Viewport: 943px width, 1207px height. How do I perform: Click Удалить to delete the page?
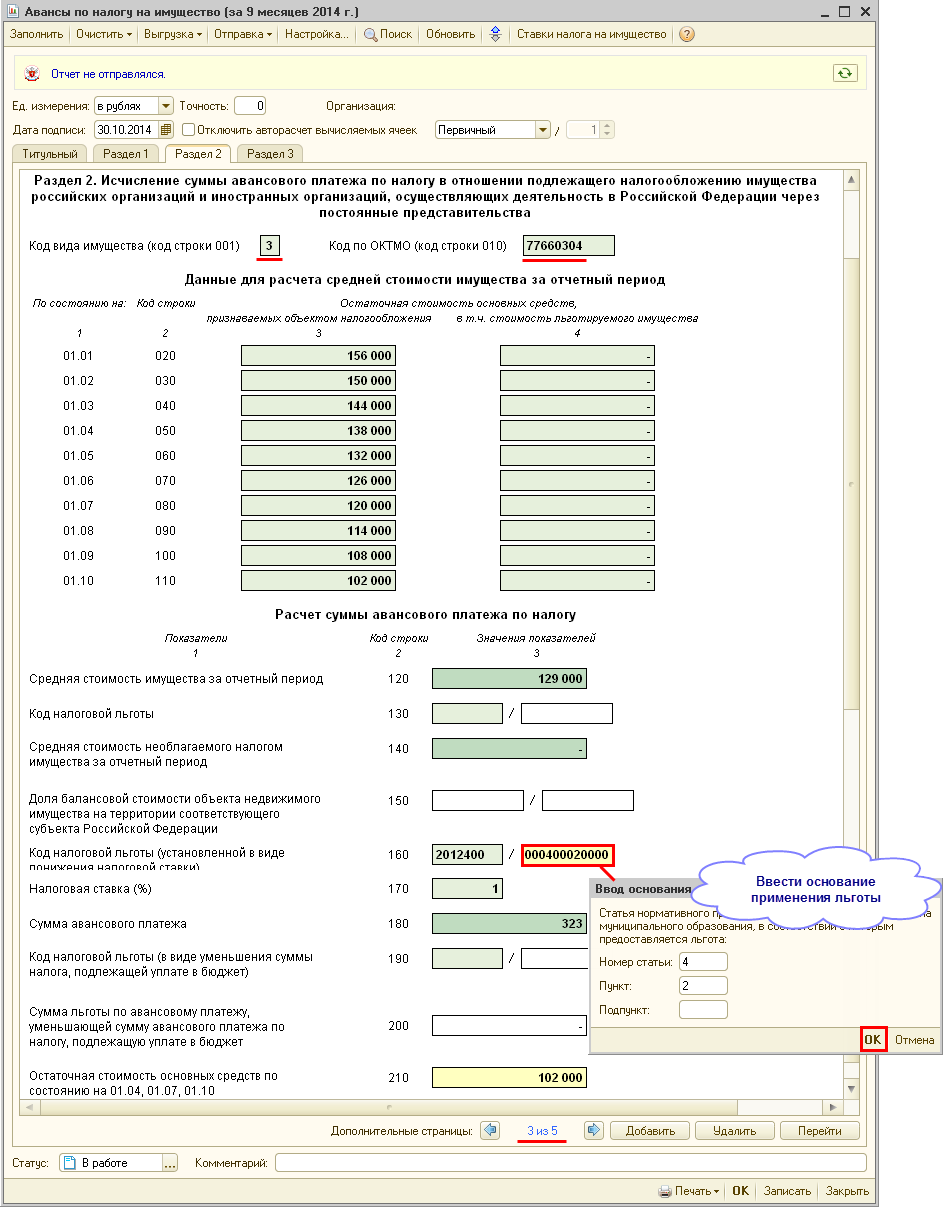tap(735, 1131)
